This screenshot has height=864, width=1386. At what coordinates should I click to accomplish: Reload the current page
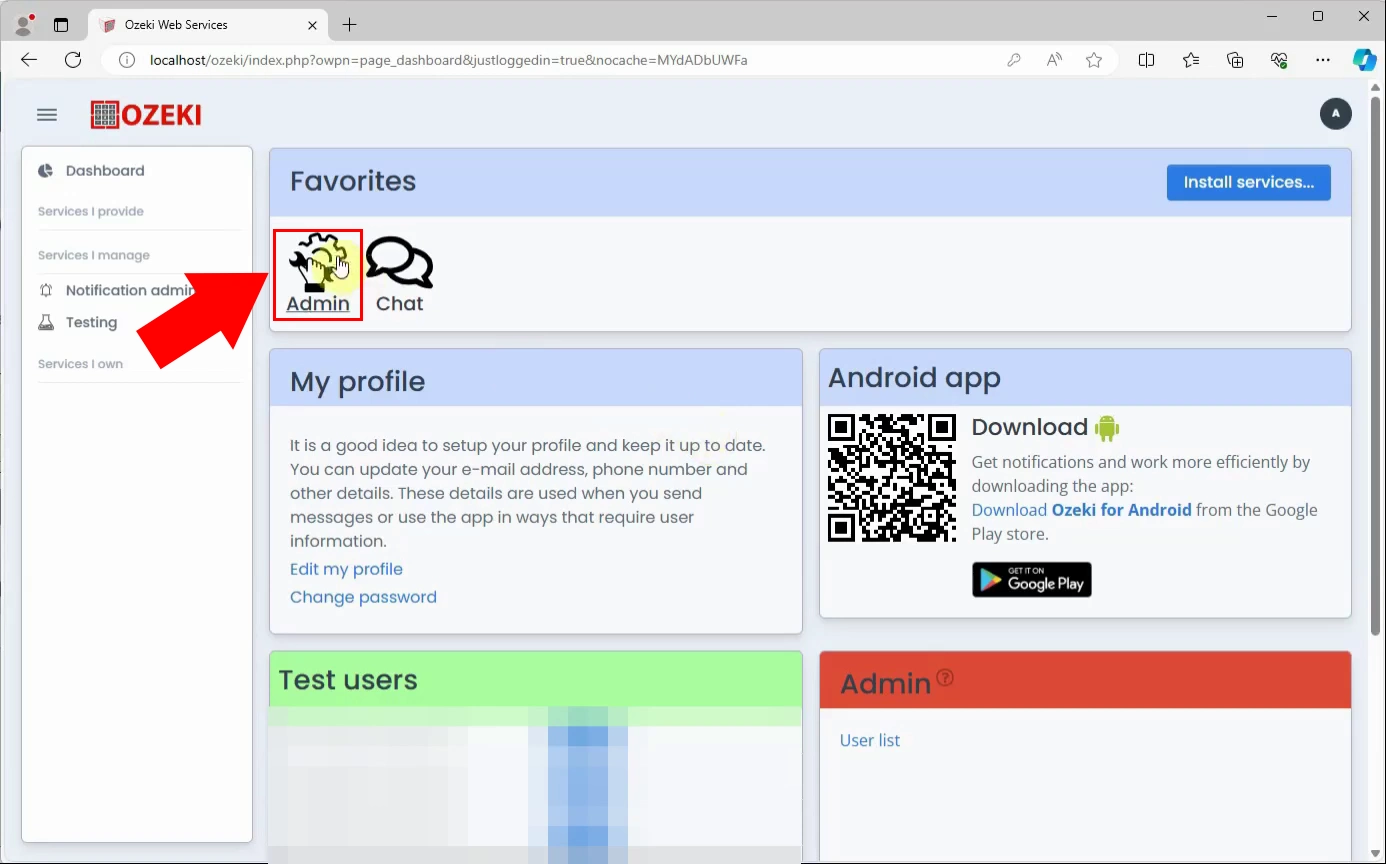tap(73, 60)
